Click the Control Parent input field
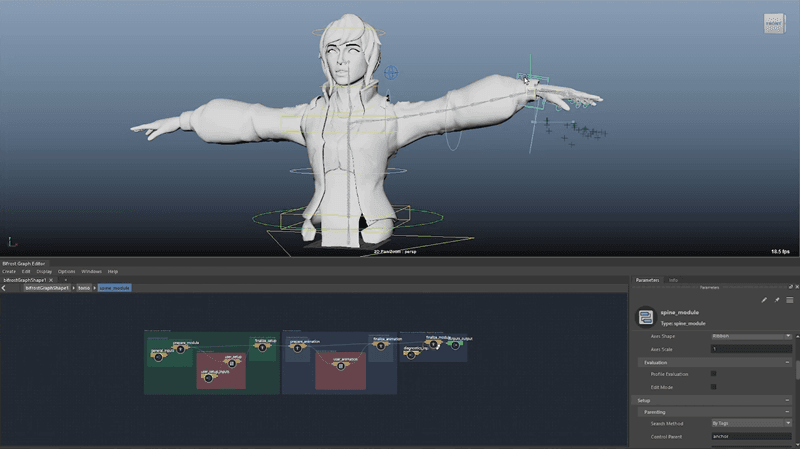The width and height of the screenshot is (800, 450). tap(750, 436)
